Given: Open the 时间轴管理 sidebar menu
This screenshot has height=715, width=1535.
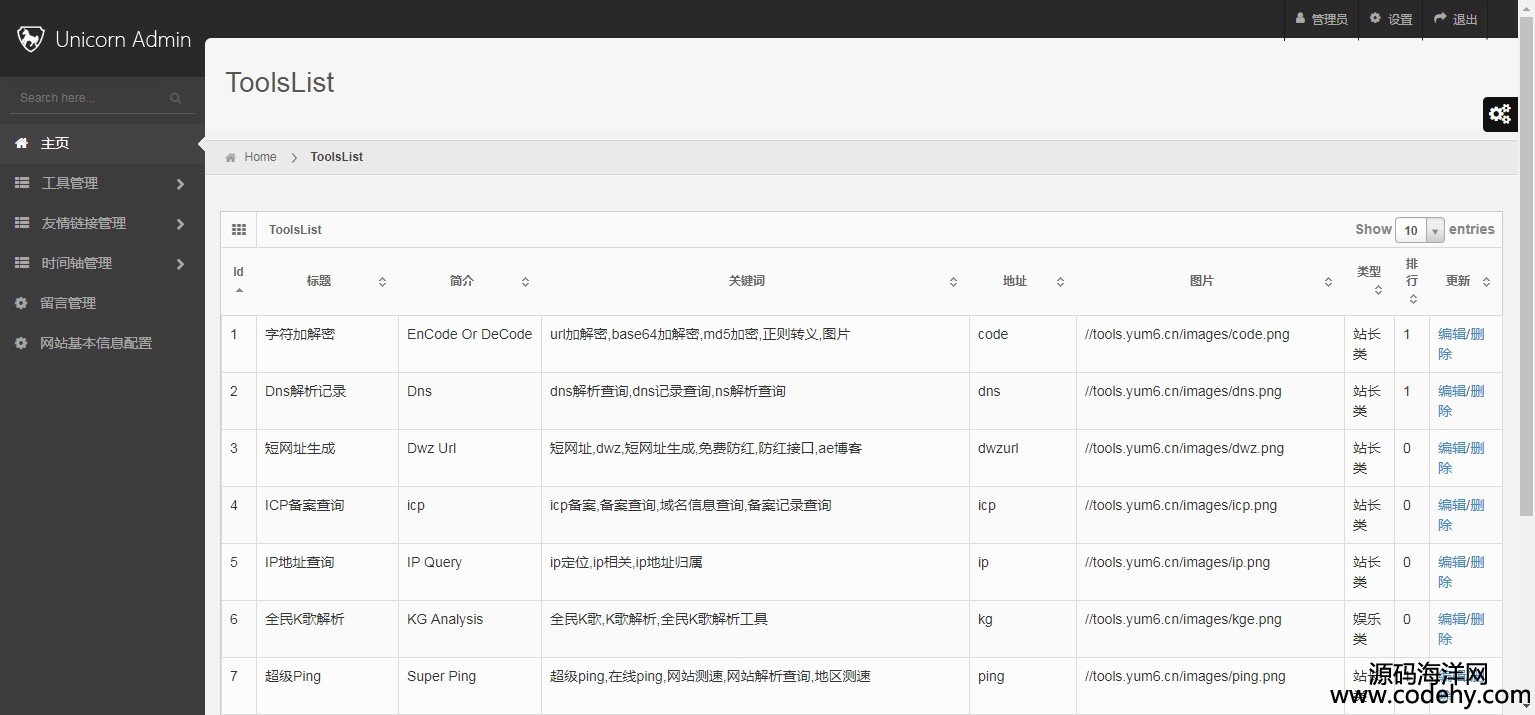Looking at the screenshot, I should pyautogui.click(x=102, y=264).
